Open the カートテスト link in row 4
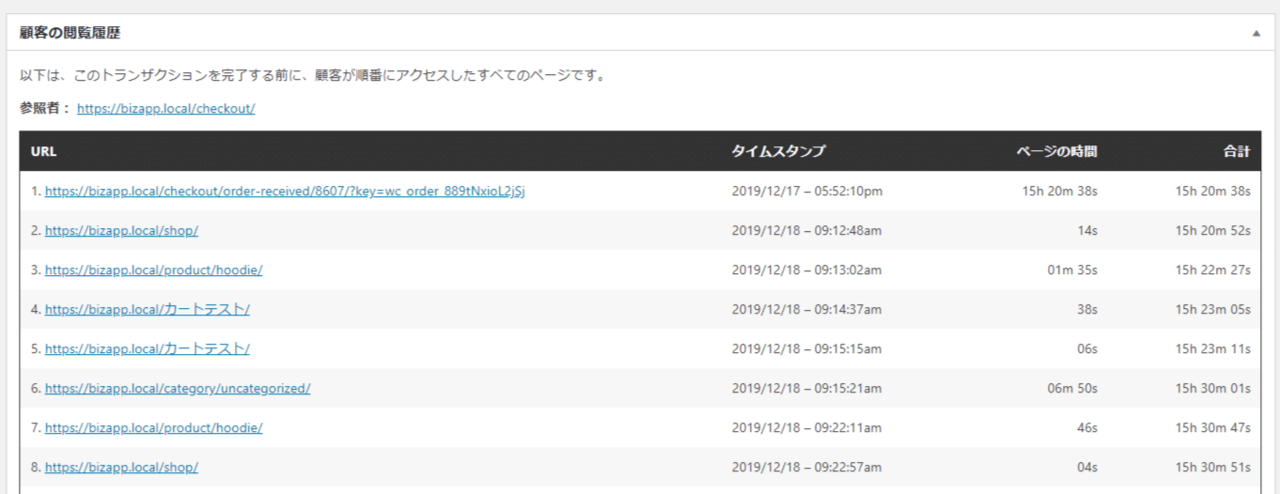Image resolution: width=1280 pixels, height=494 pixels. tap(147, 309)
